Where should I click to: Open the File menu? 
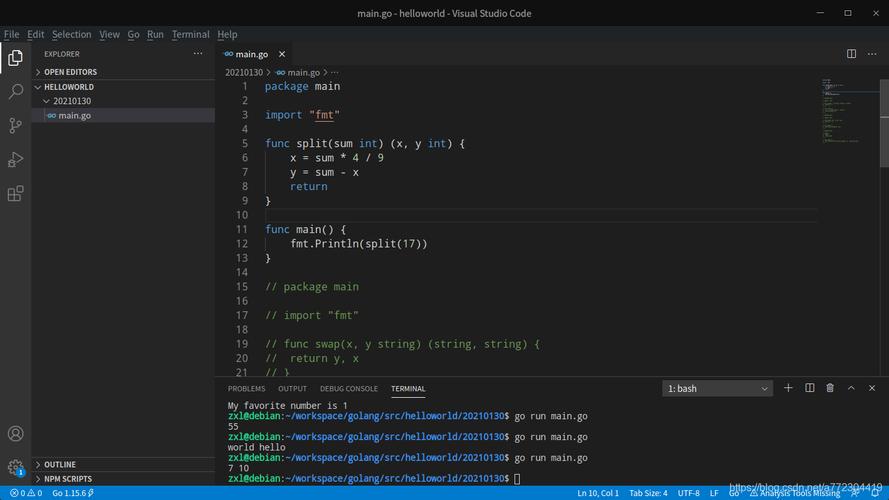point(11,35)
